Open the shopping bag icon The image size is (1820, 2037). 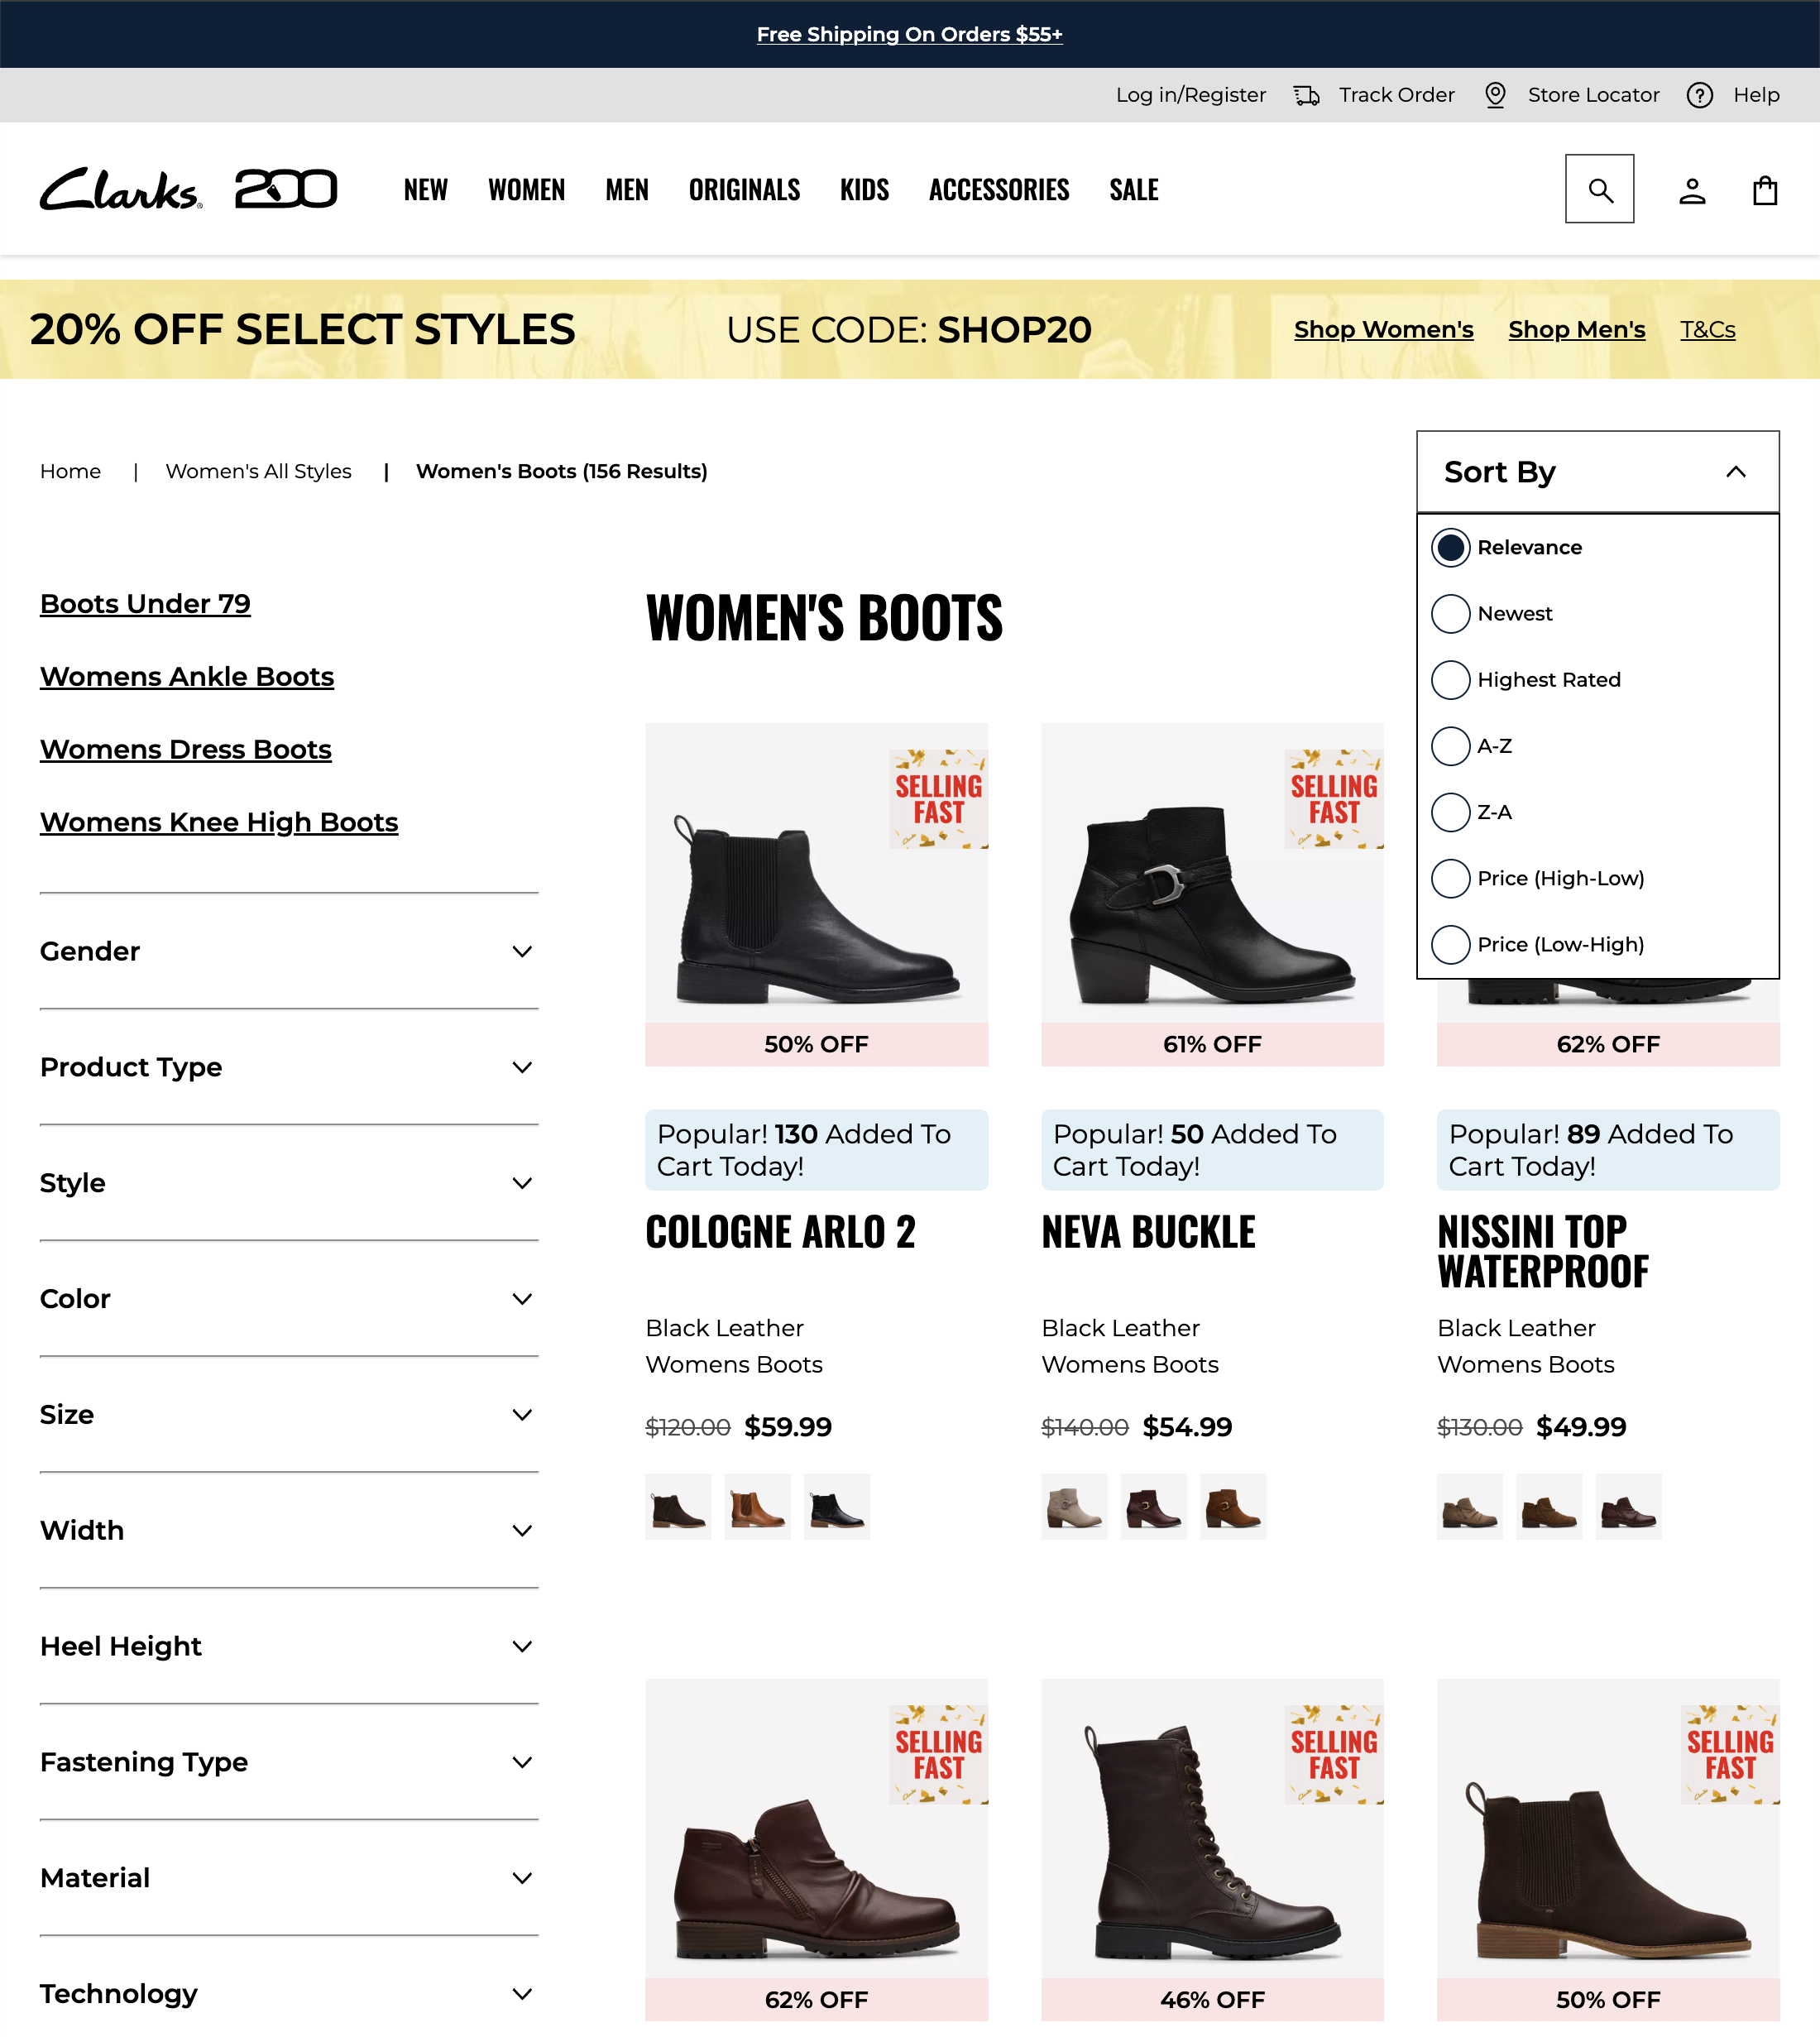[x=1765, y=190]
